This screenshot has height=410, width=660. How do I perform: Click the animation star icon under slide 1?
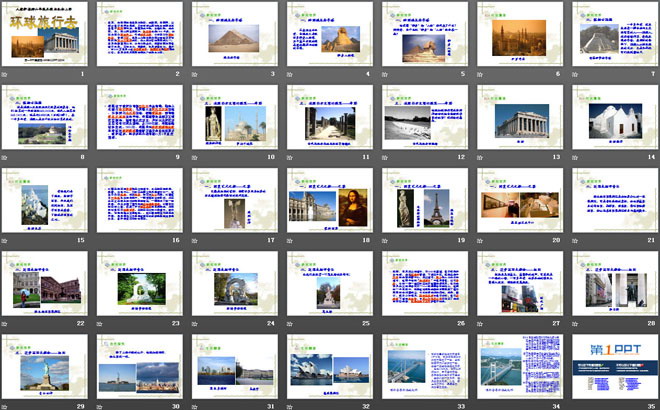(x=4, y=75)
